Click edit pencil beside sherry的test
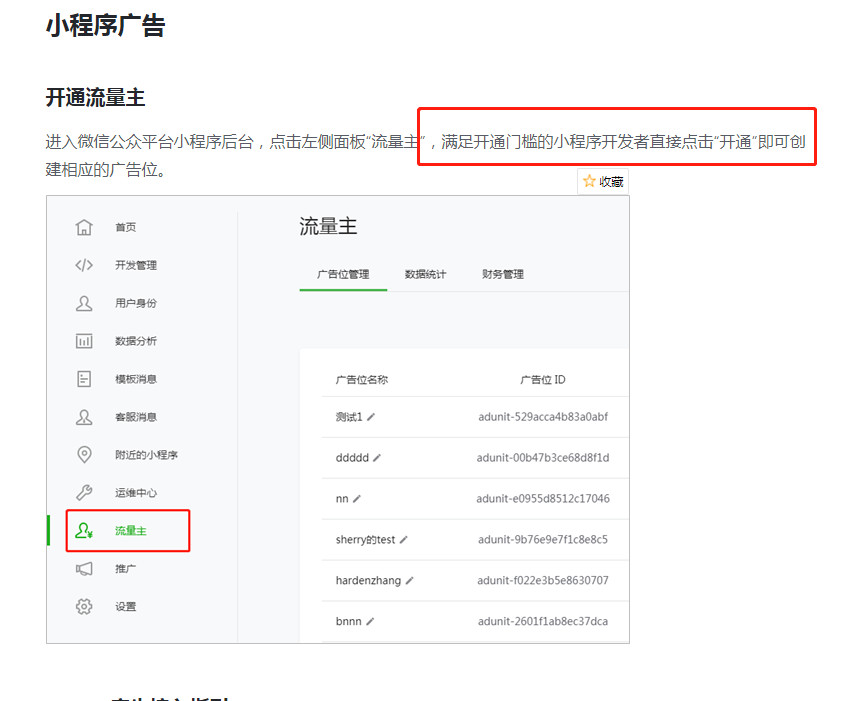This screenshot has width=862, height=701. [x=404, y=539]
